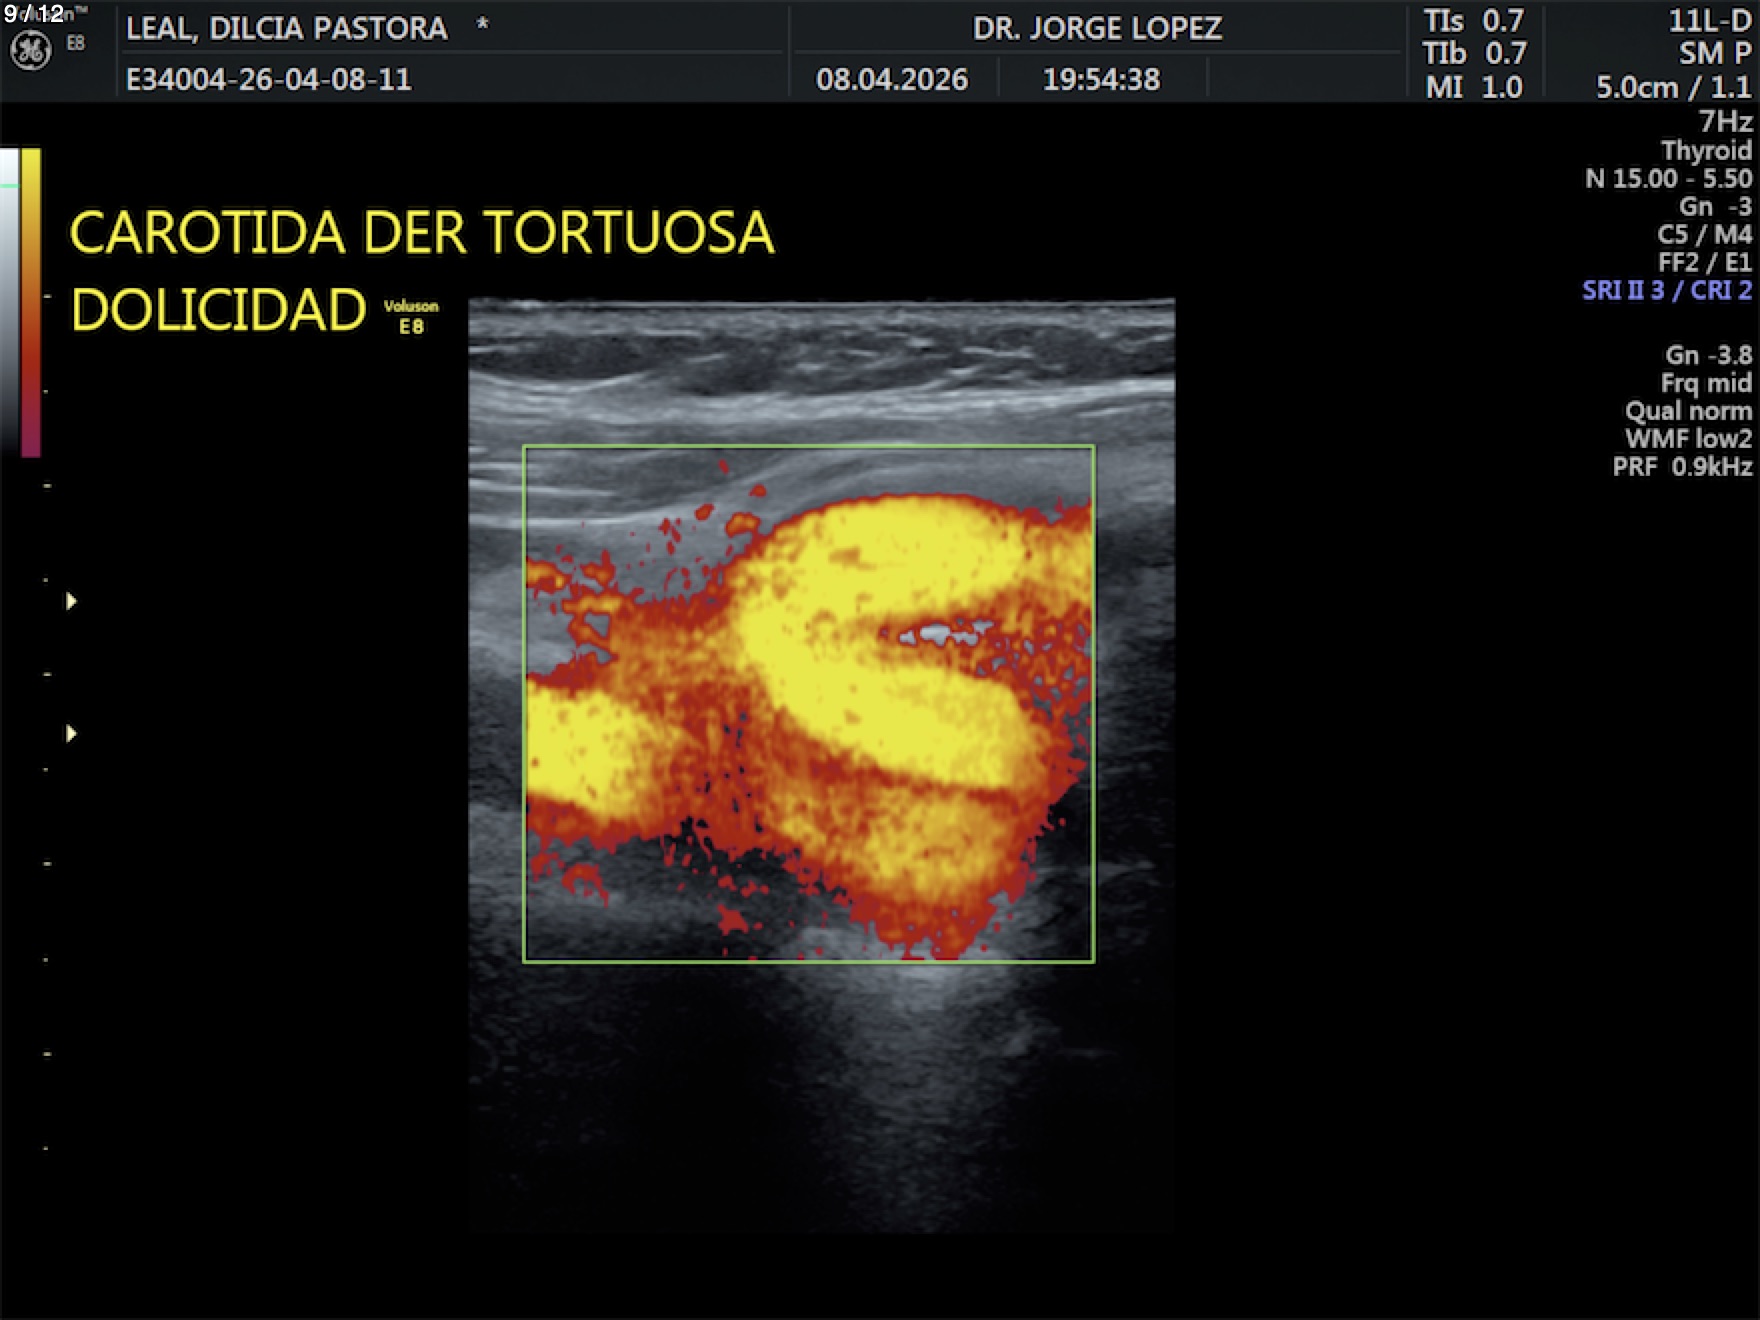This screenshot has height=1320, width=1760.
Task: Click the 9 / 12 image counter
Action: [x=34, y=14]
